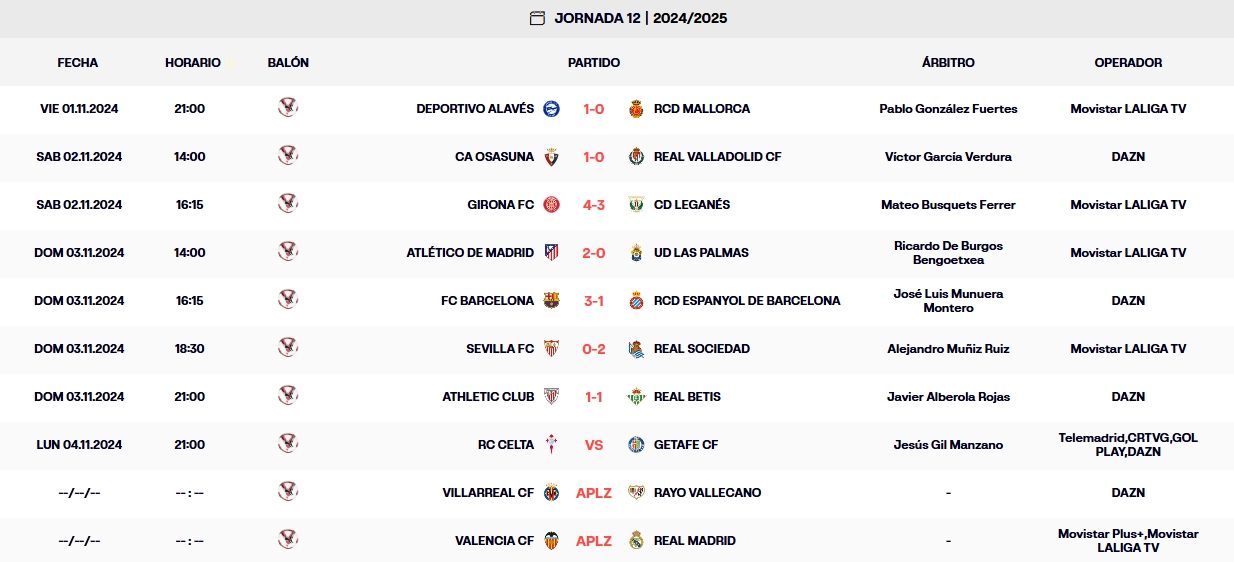Click the FECHA column header
Screen dimensions: 1234x562
78,63
